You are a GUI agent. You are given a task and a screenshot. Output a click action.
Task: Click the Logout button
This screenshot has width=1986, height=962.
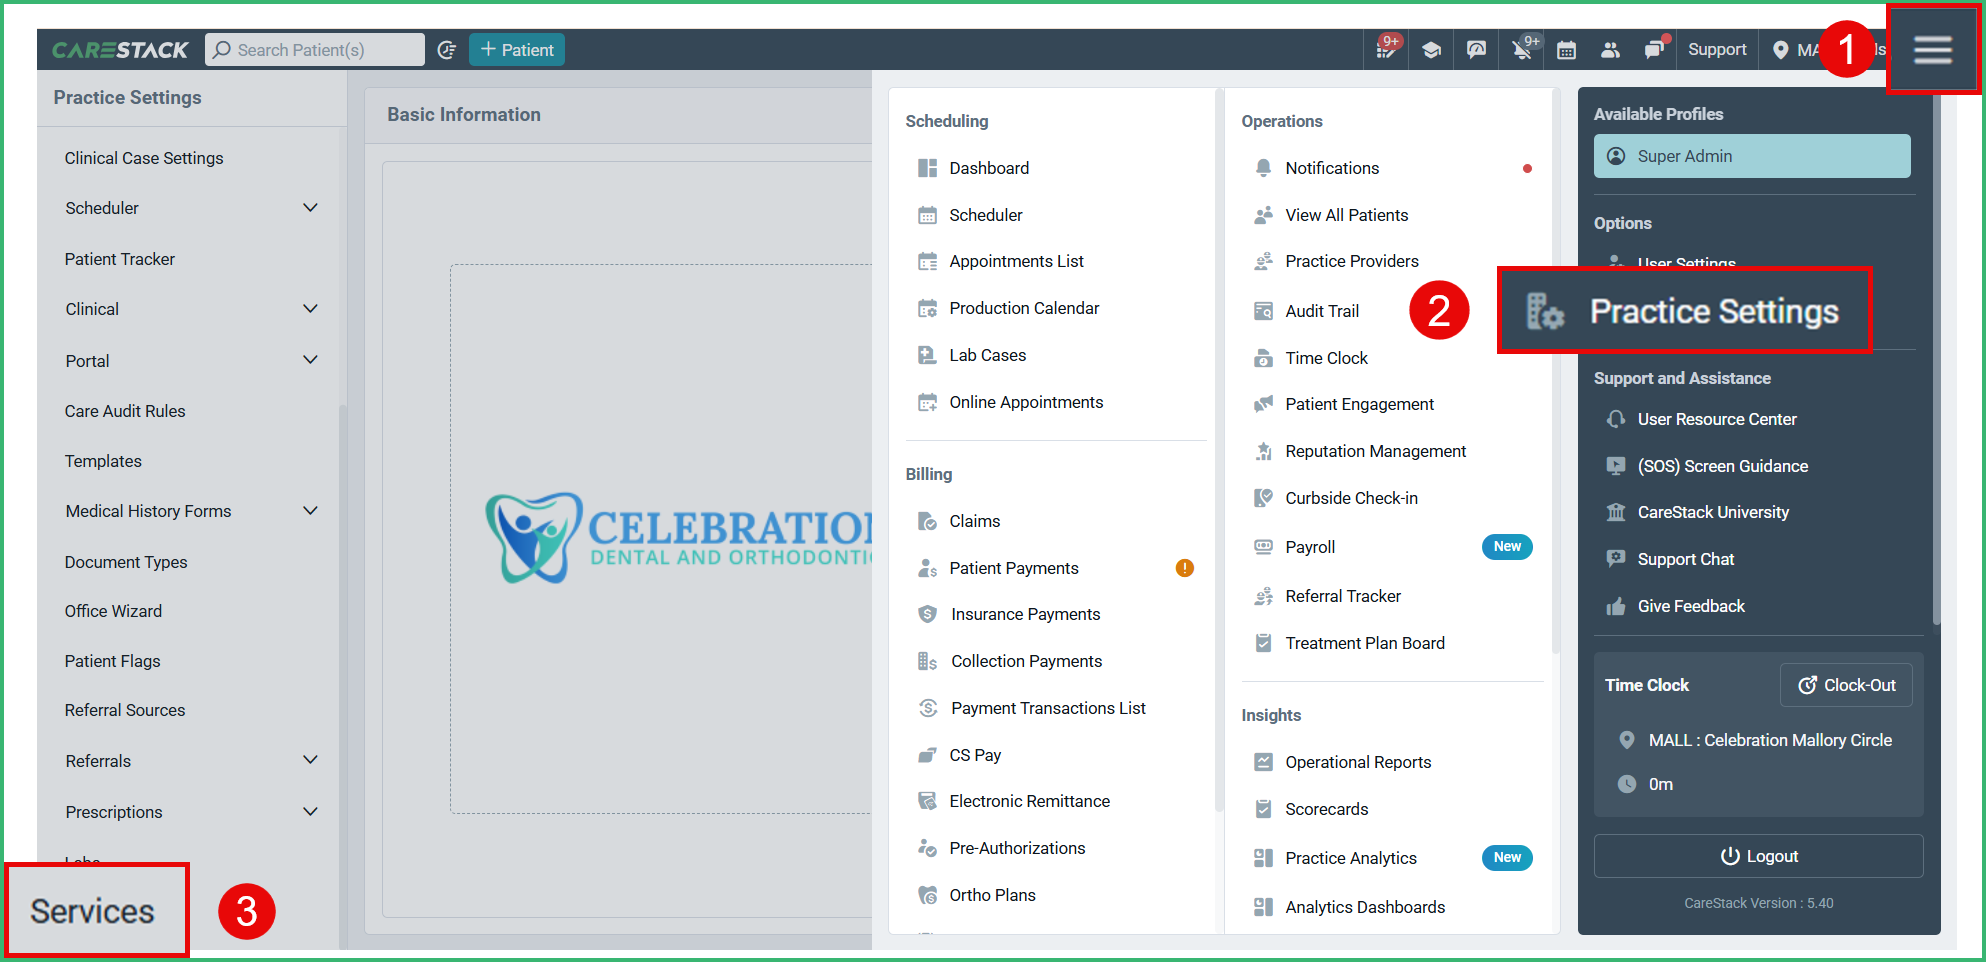point(1758,855)
